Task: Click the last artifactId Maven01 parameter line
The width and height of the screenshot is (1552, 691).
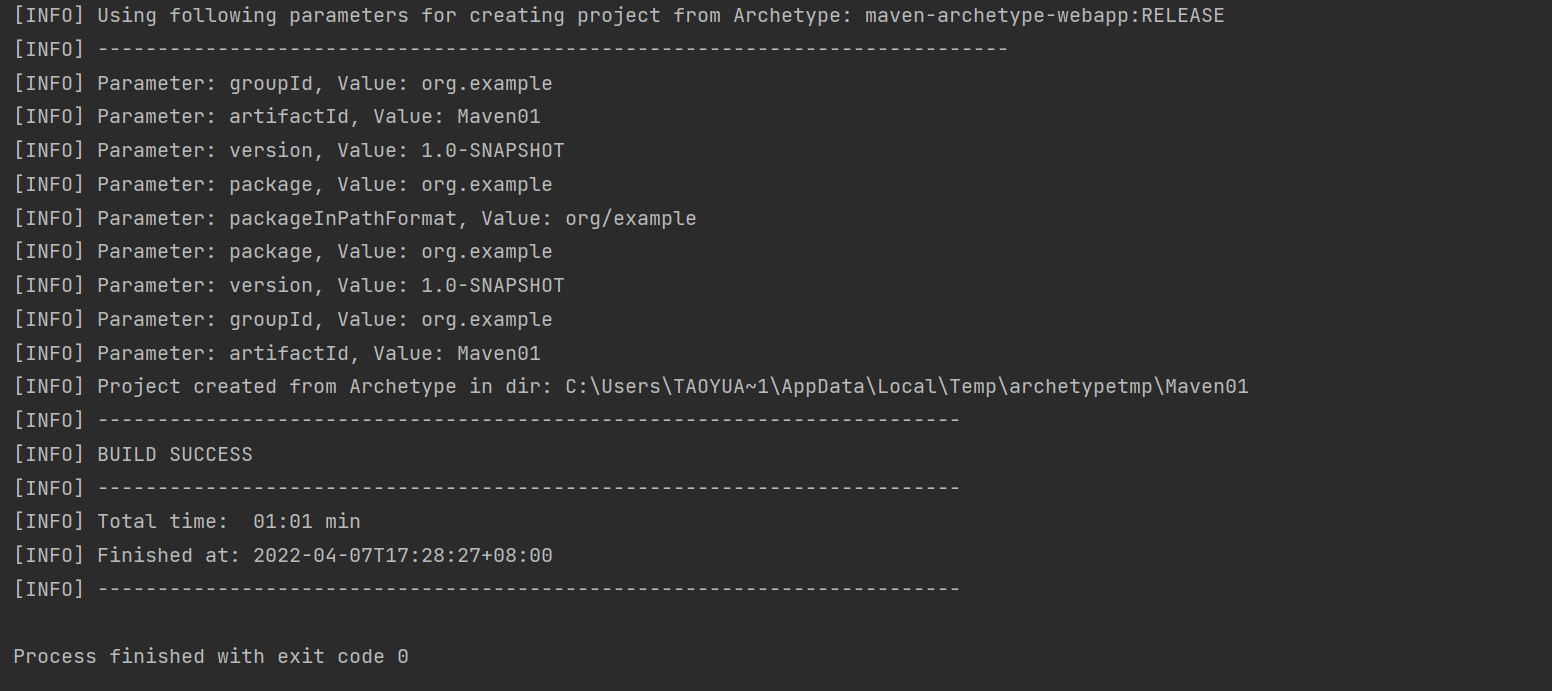Action: click(318, 354)
